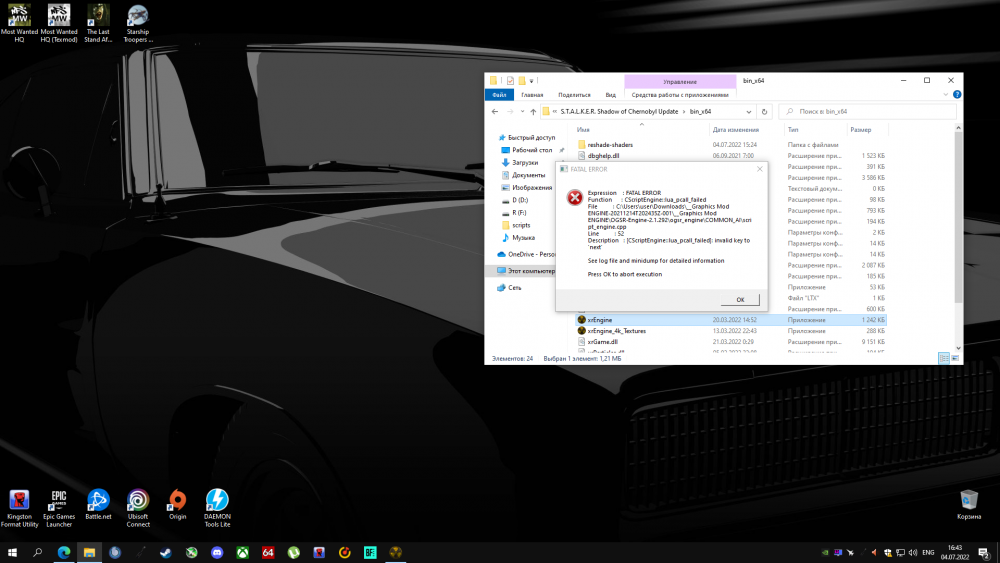This screenshot has width=1000, height=563.
Task: Select Этот компьютер in navigation pane
Action: tap(531, 271)
